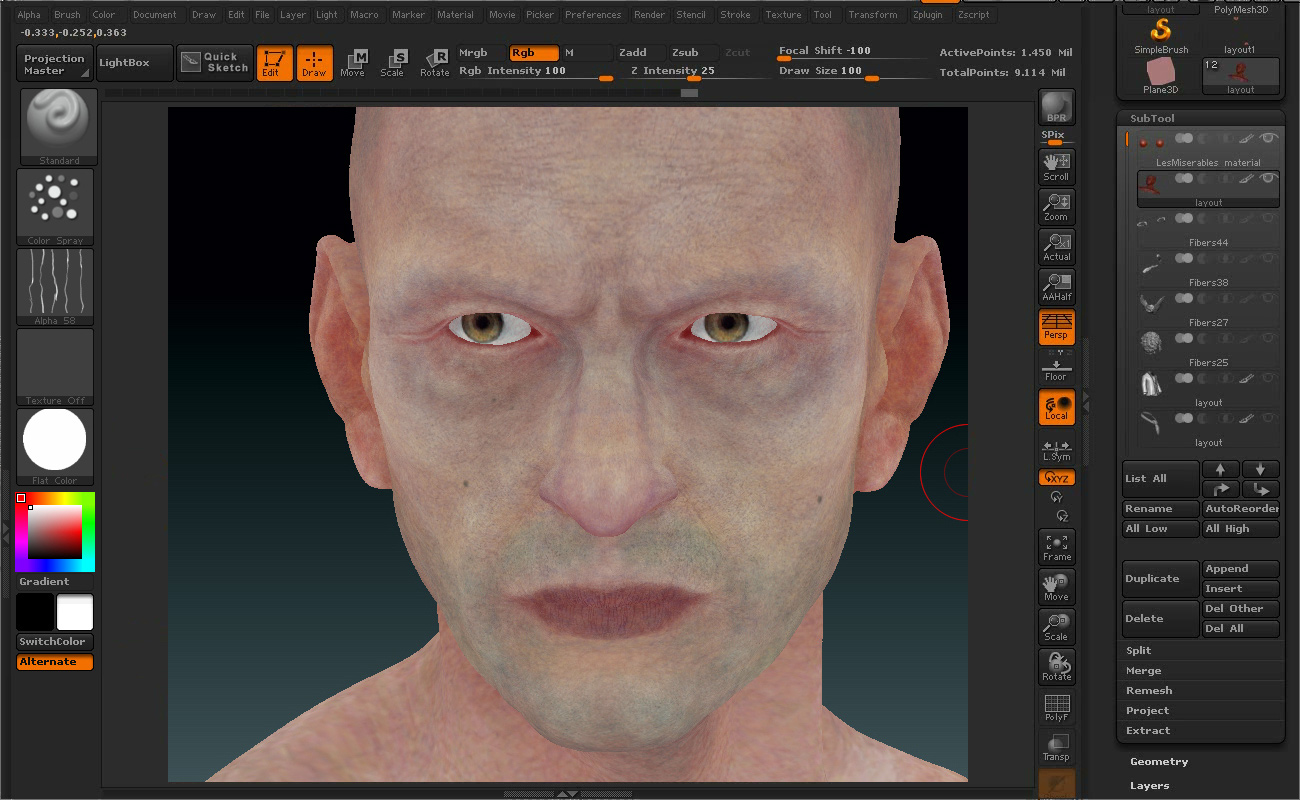Click the Duplicate subtool button

pos(1160,578)
